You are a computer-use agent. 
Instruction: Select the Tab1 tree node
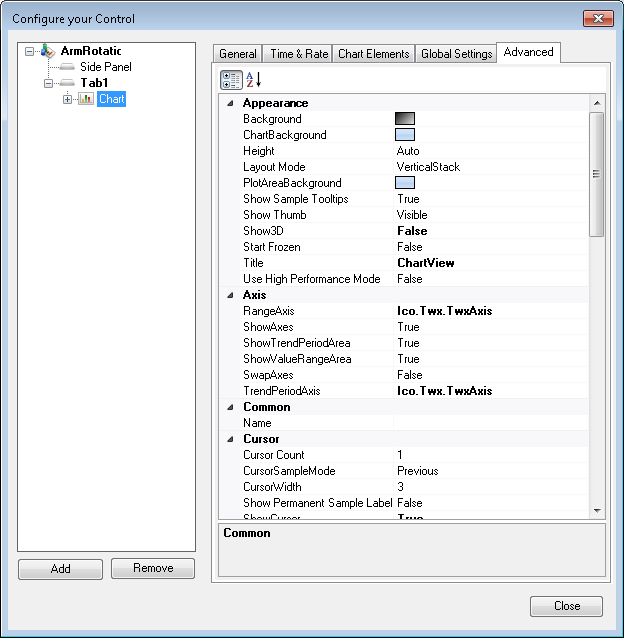pos(94,83)
